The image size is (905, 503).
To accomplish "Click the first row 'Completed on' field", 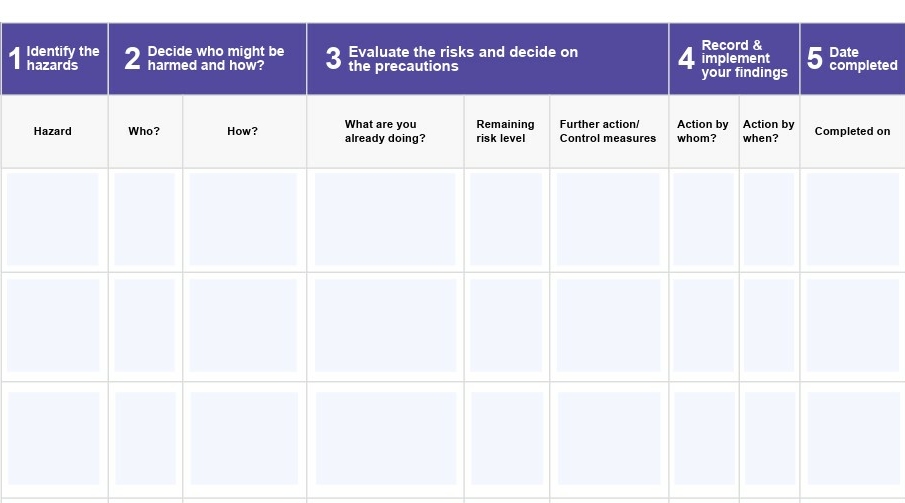I will (x=853, y=219).
